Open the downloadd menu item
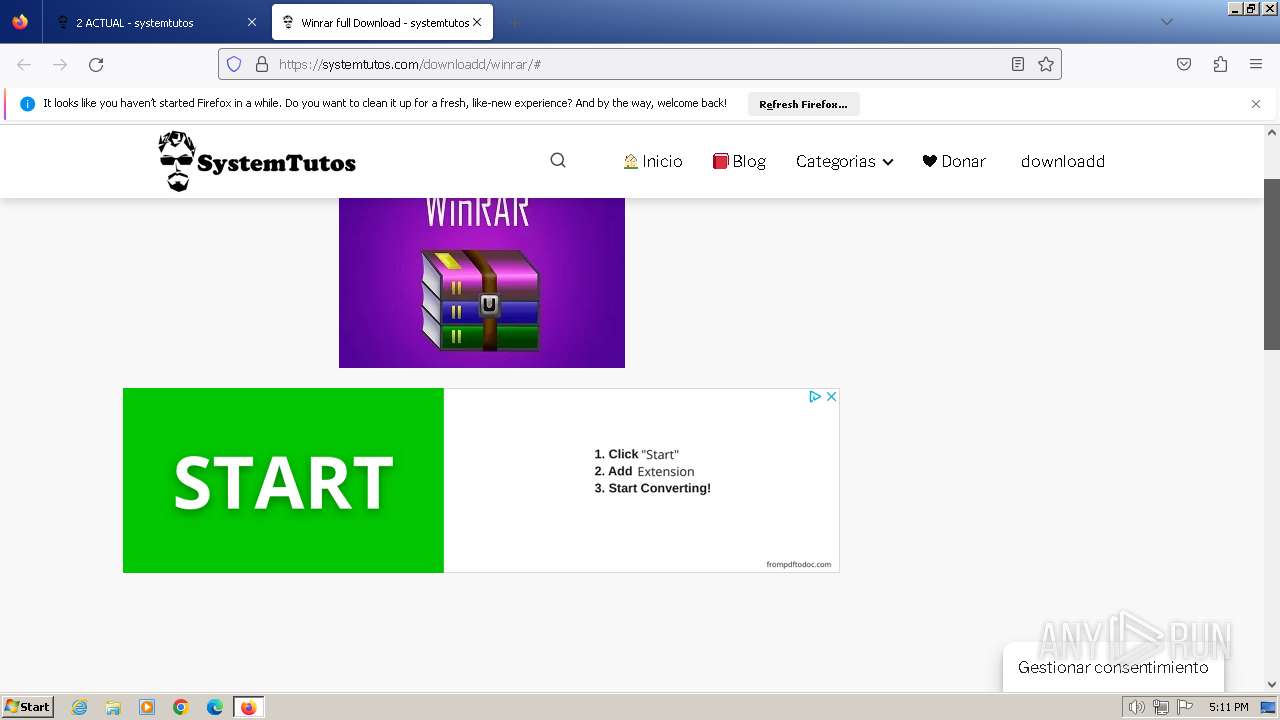 1063,161
